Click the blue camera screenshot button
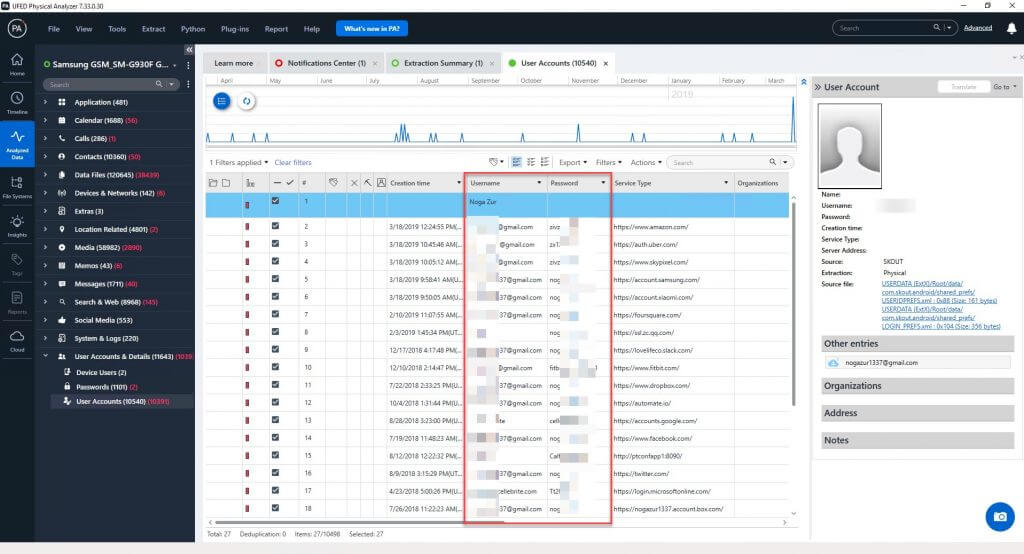This screenshot has height=554, width=1024. pos(1000,517)
